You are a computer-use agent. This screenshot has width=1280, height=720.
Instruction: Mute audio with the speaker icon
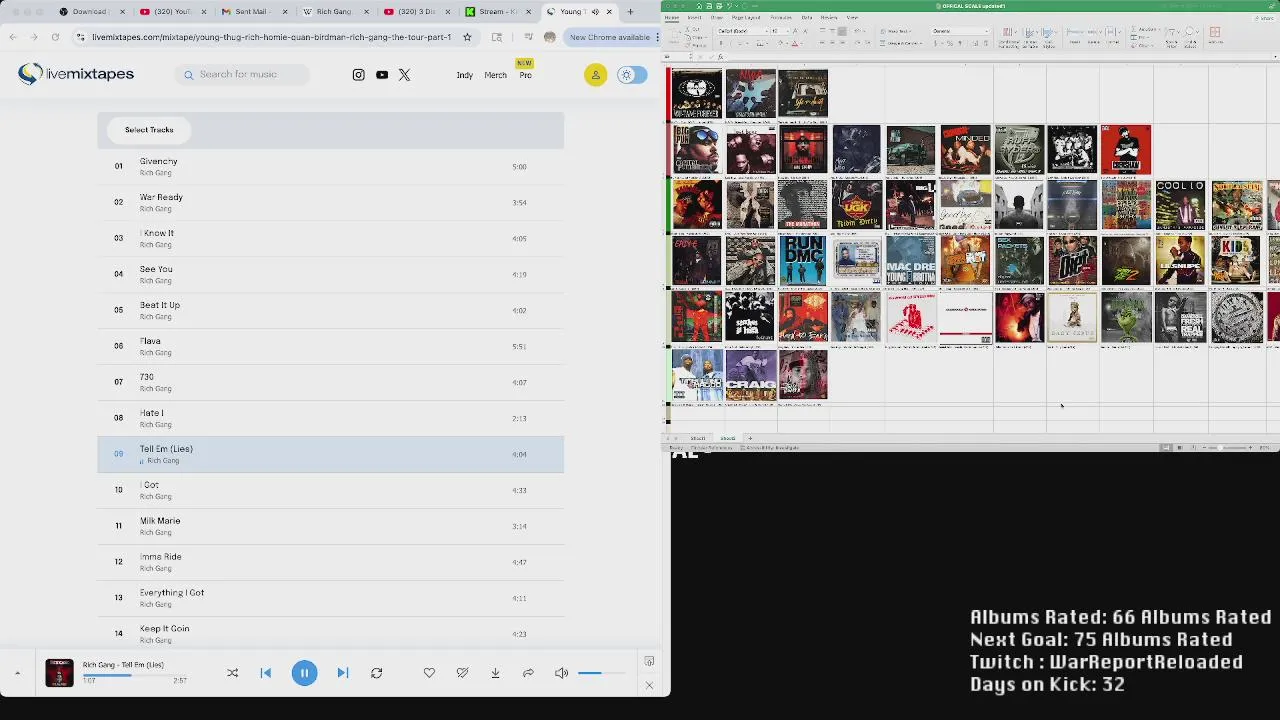(561, 673)
